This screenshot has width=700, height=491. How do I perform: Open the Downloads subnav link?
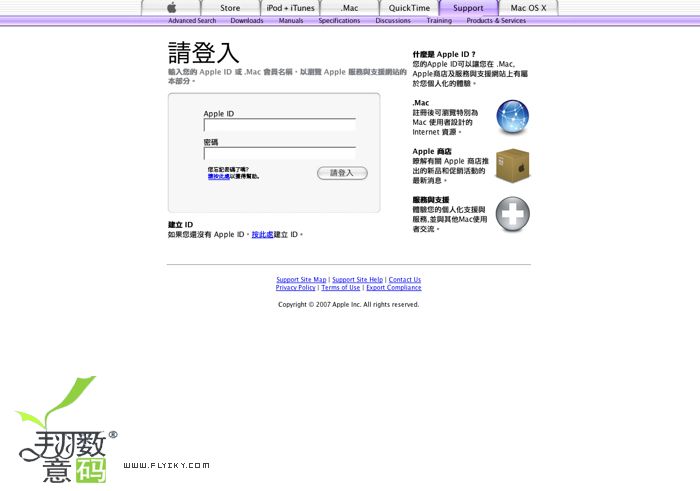coord(247,21)
